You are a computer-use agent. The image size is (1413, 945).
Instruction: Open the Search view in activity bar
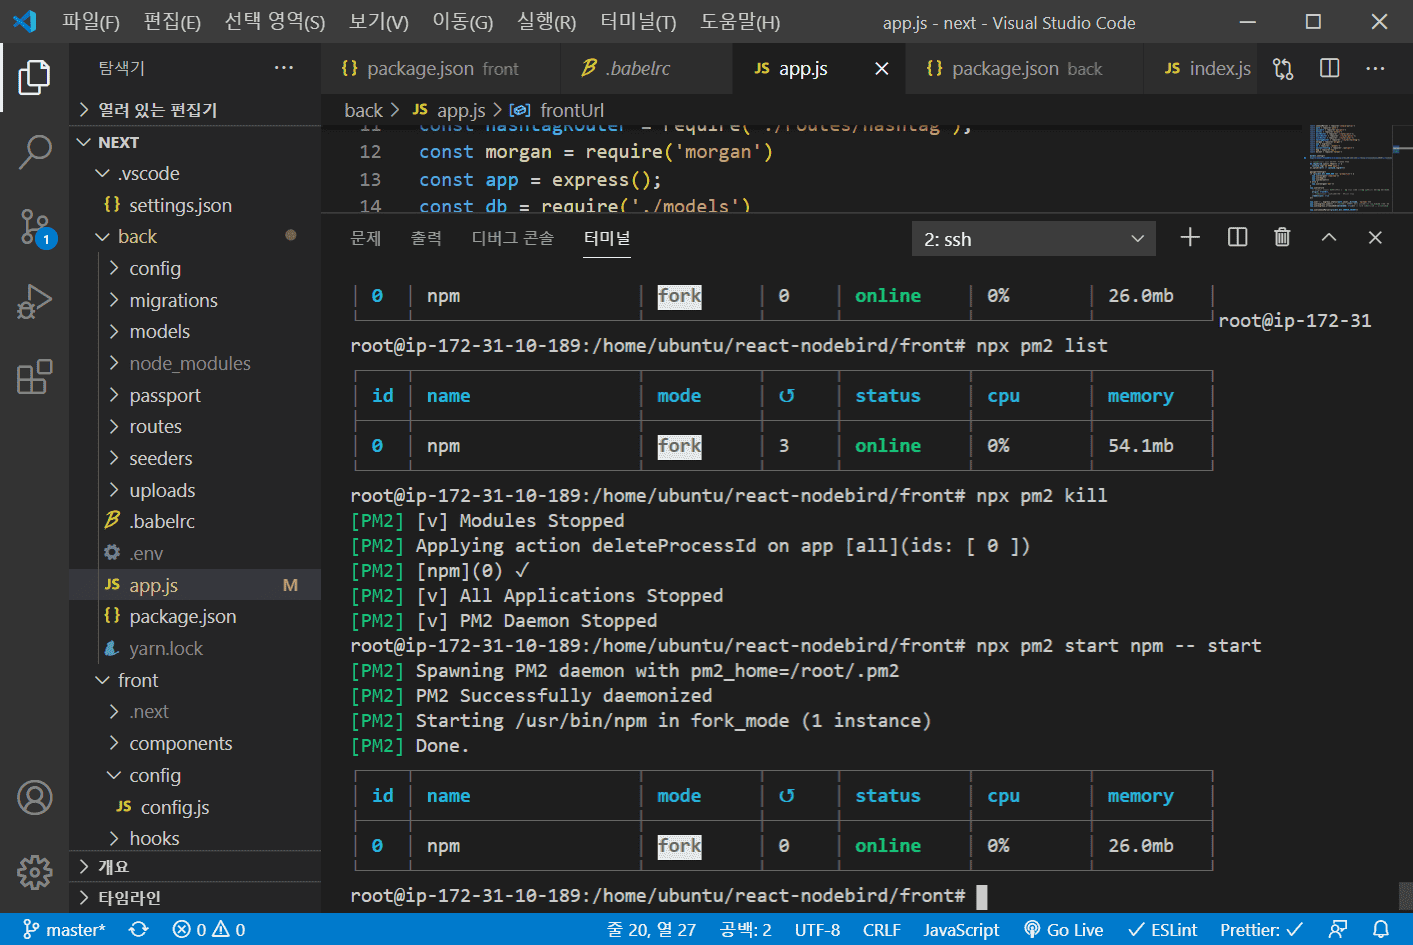35,152
